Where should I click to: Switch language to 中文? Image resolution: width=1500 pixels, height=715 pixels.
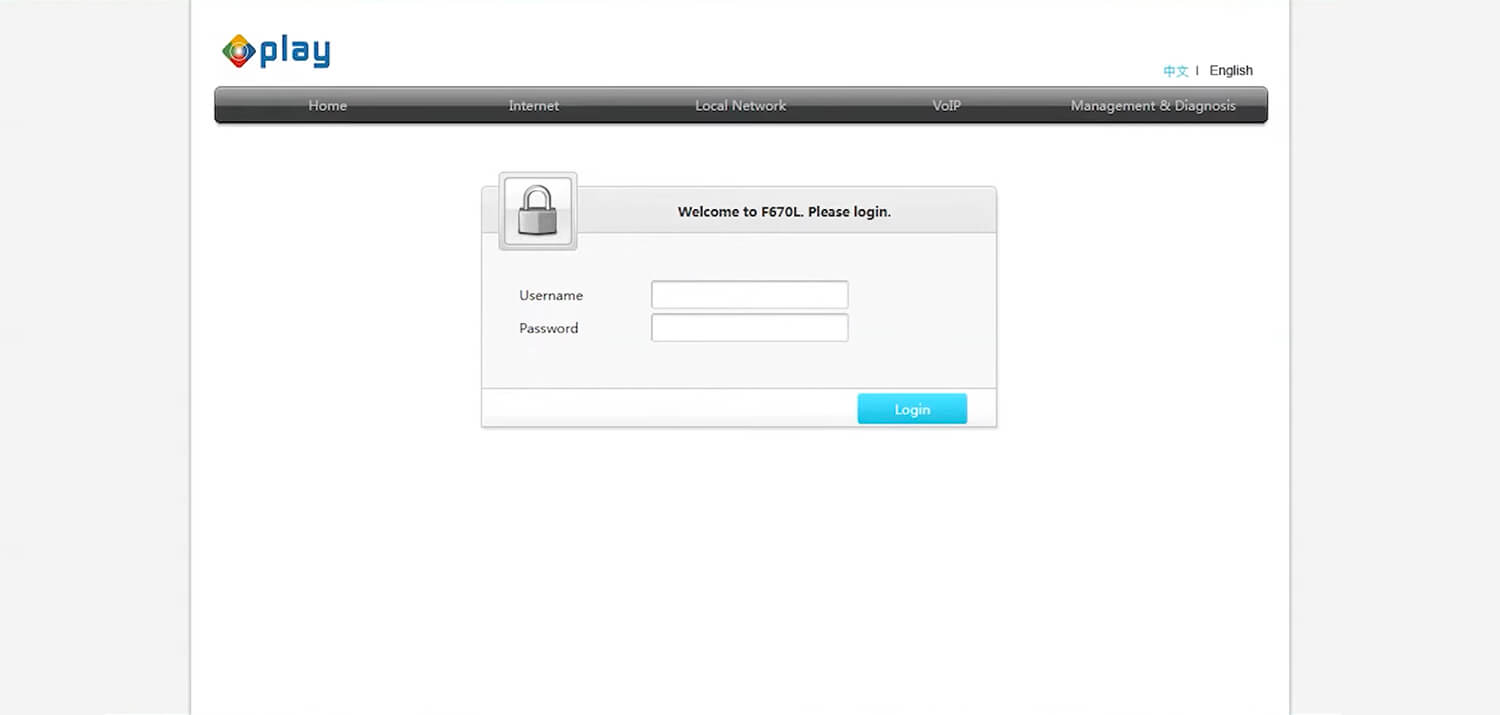click(x=1176, y=71)
